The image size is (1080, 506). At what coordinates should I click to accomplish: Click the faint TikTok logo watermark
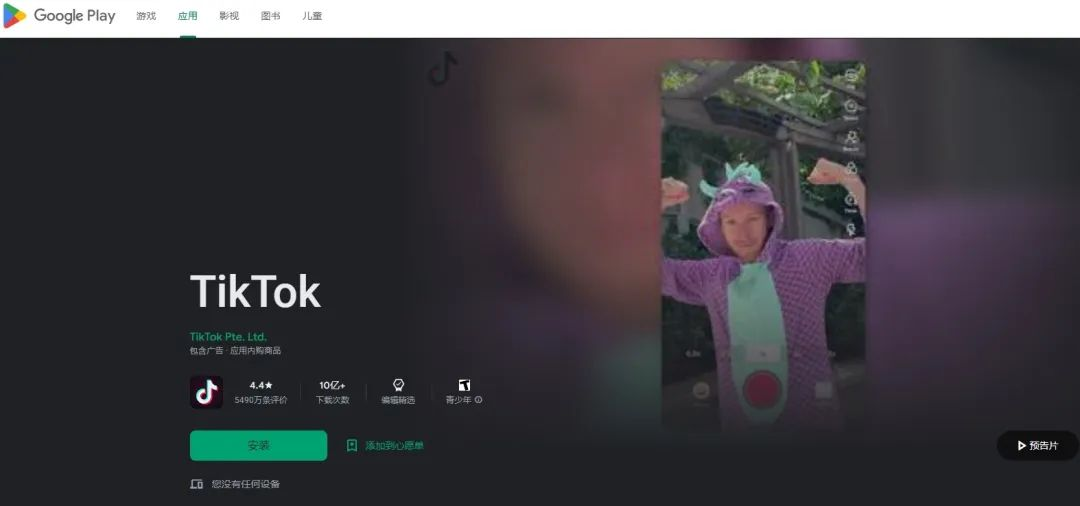(x=442, y=69)
